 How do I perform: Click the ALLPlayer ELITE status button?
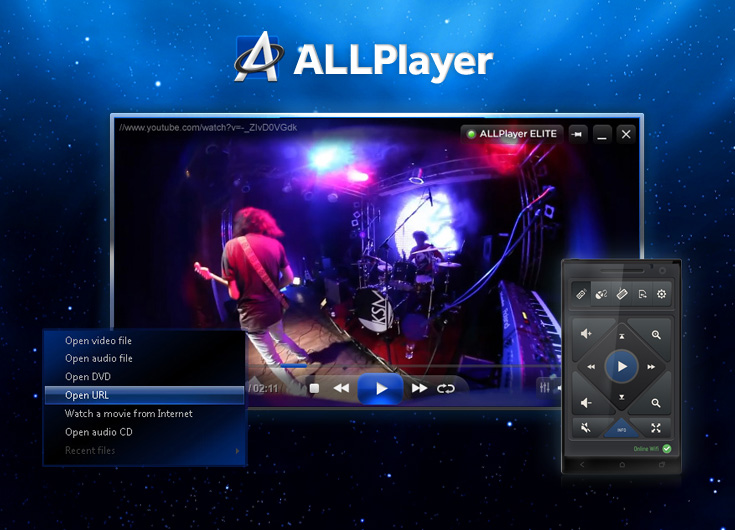pos(511,134)
